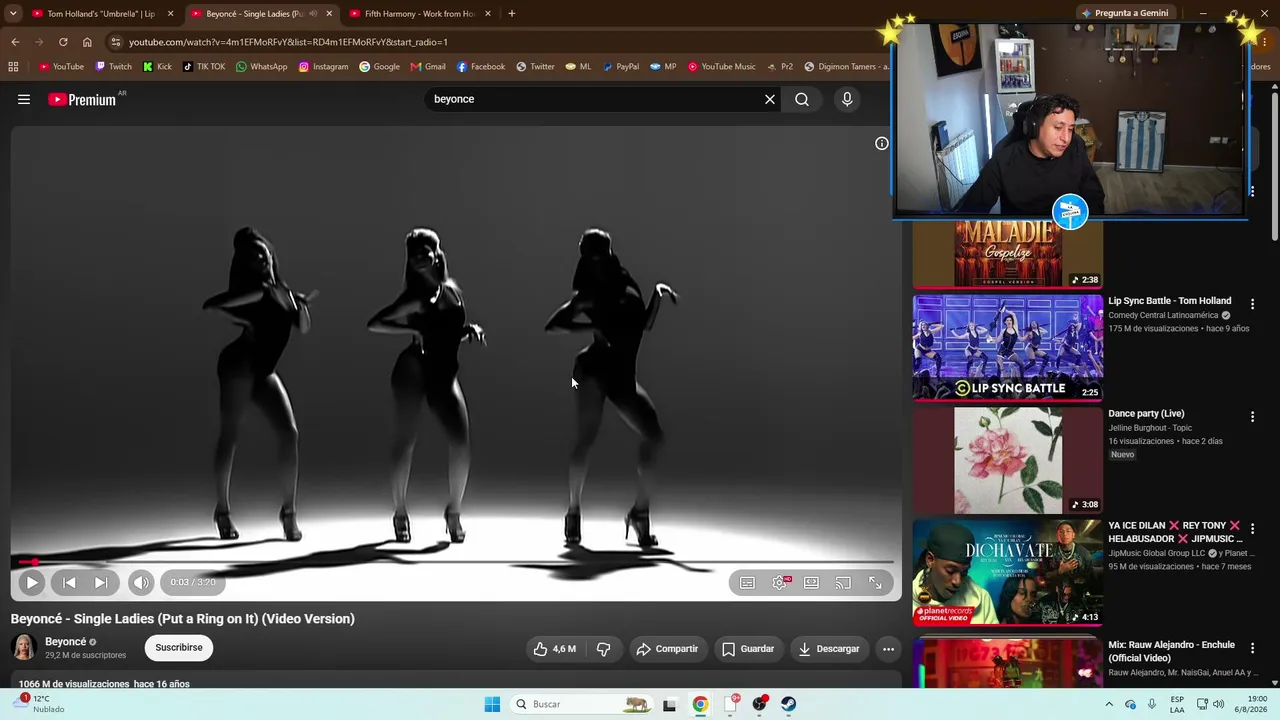Open the player settings gear
This screenshot has height=720, width=1280.
point(780,582)
